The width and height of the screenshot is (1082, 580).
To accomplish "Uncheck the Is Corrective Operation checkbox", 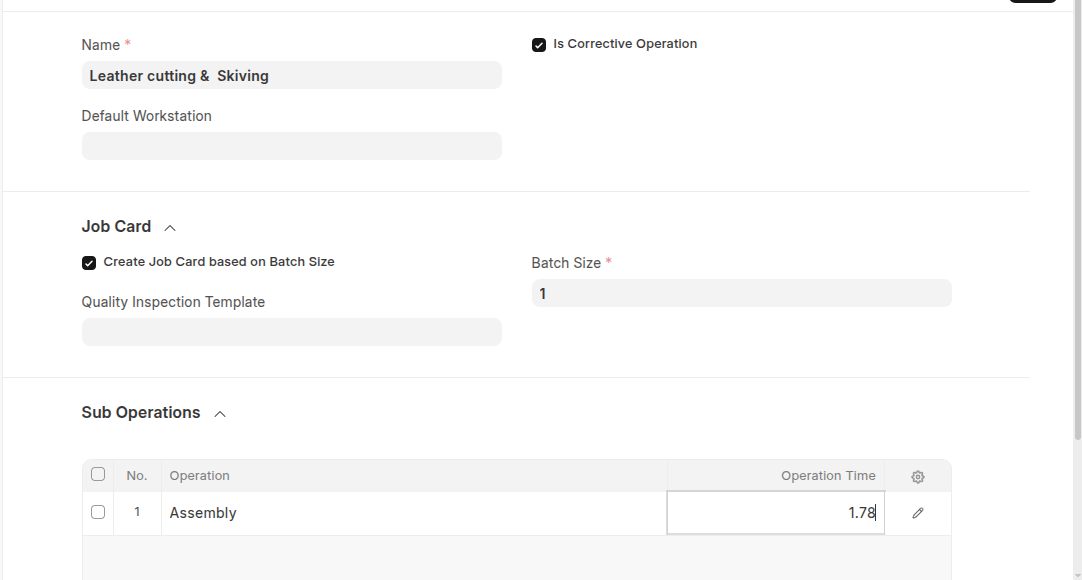I will 539,45.
